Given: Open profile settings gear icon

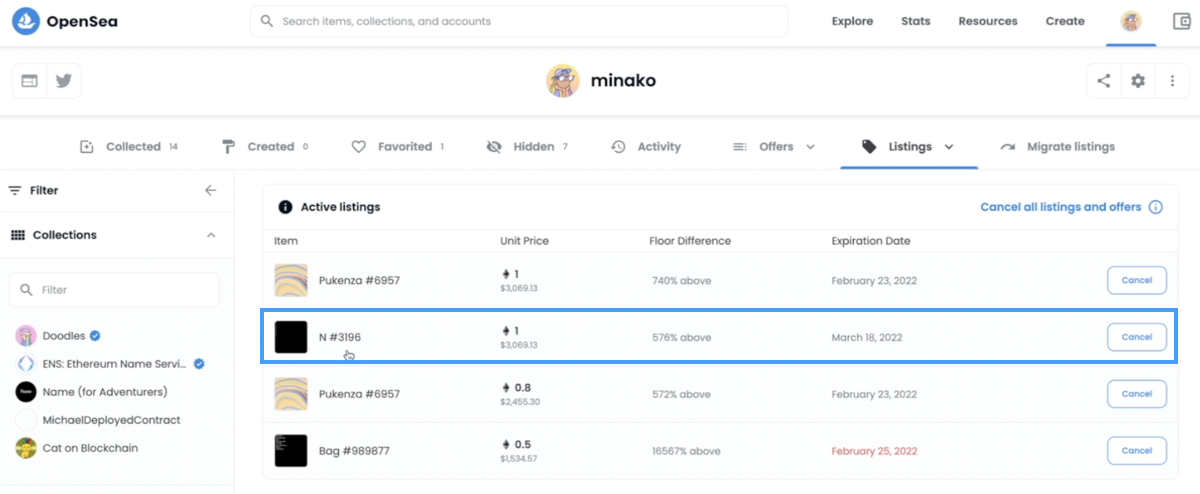Looking at the screenshot, I should point(1138,81).
